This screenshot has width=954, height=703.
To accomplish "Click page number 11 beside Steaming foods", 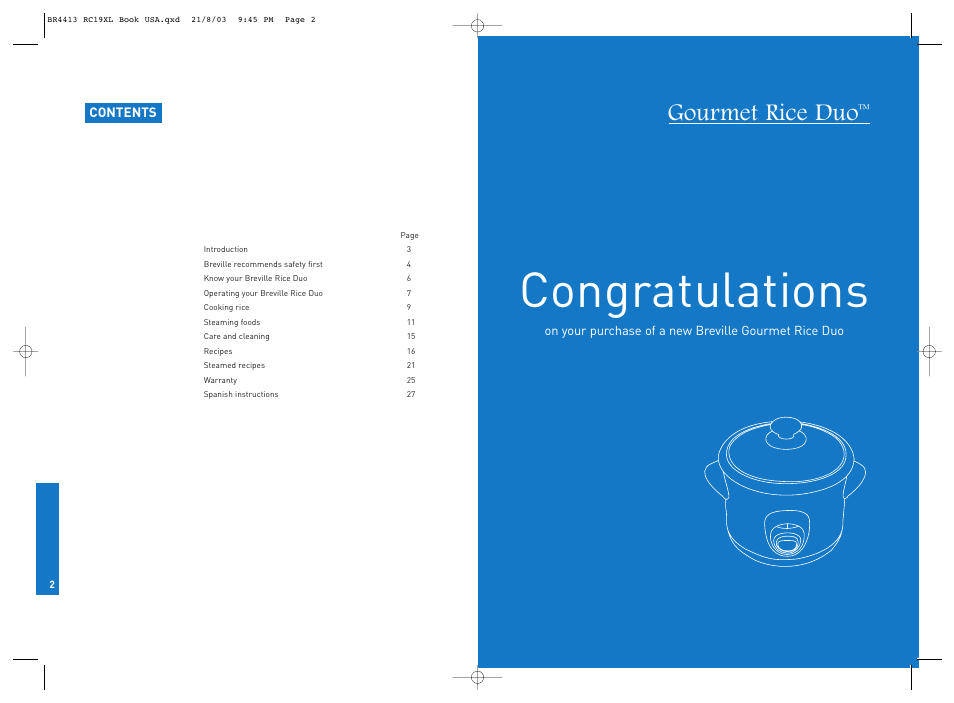I will tap(411, 323).
